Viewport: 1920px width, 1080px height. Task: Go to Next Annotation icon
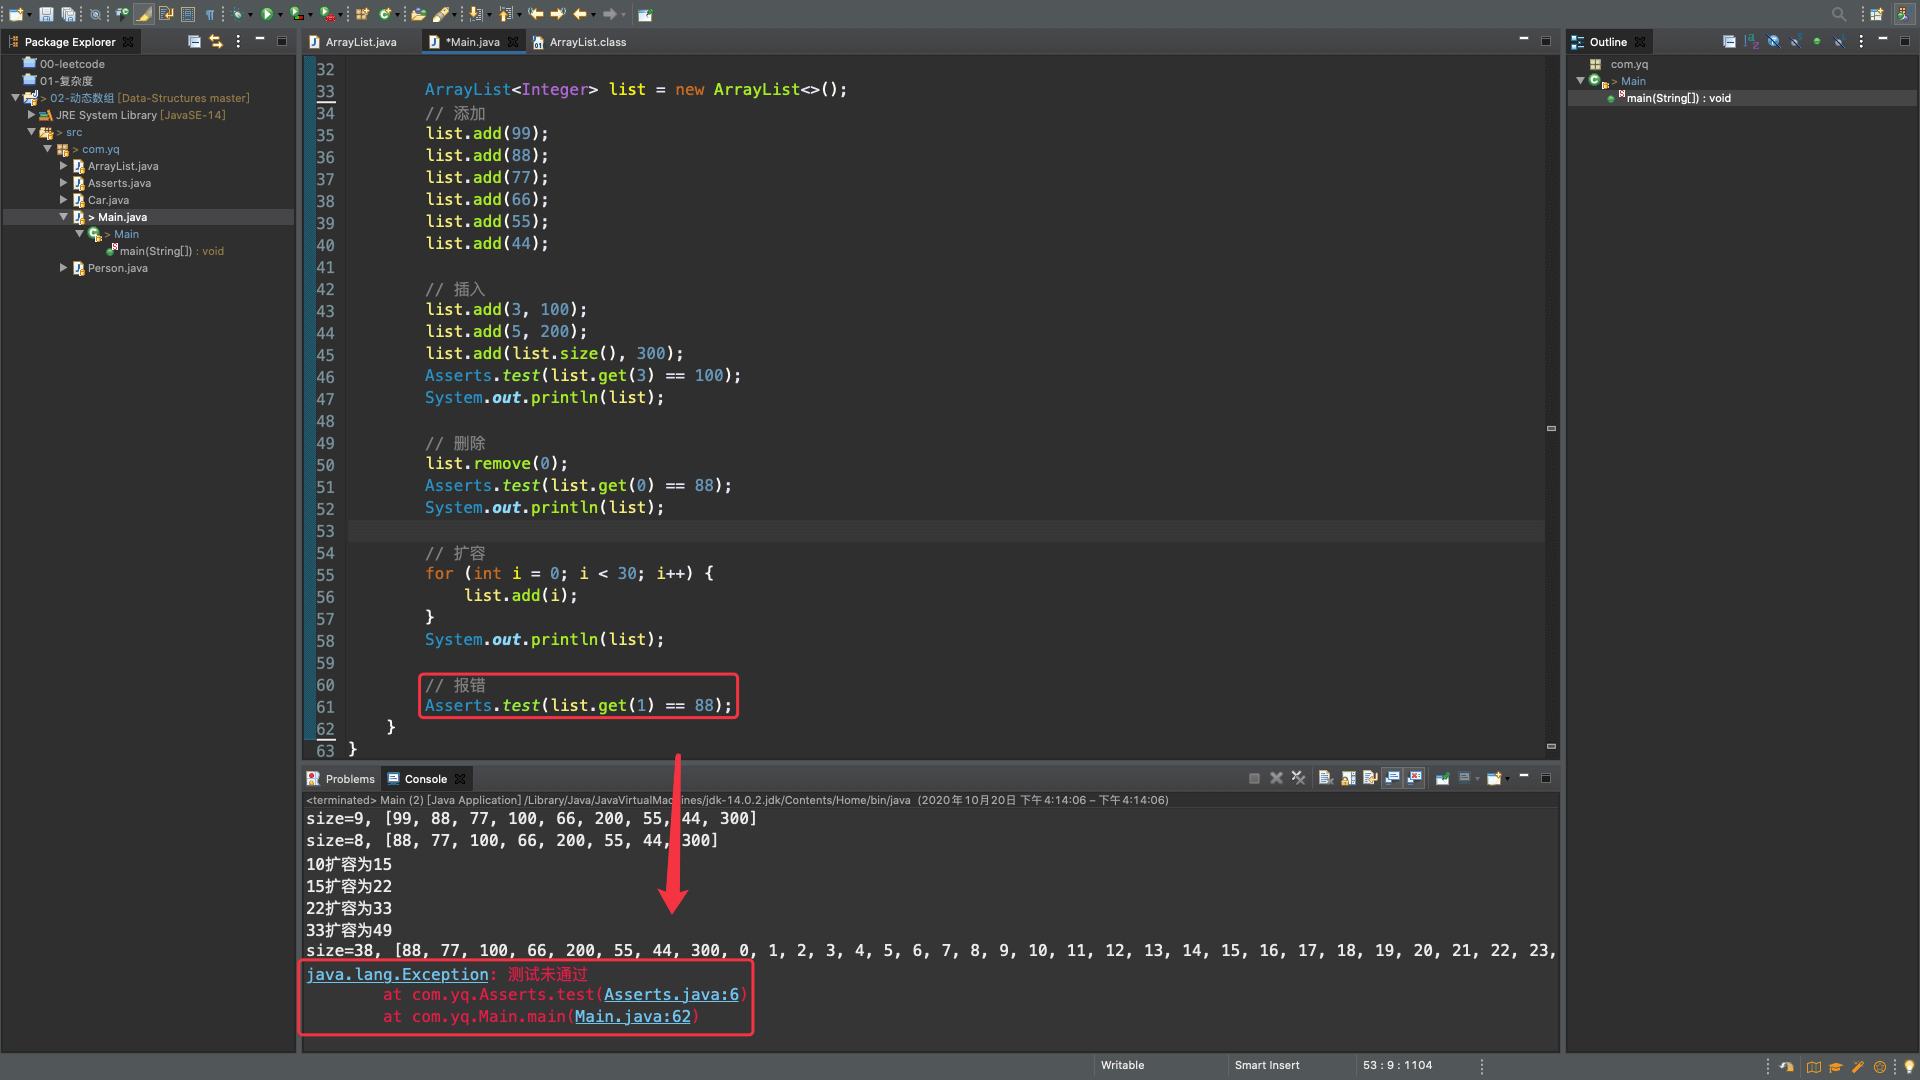(x=476, y=14)
